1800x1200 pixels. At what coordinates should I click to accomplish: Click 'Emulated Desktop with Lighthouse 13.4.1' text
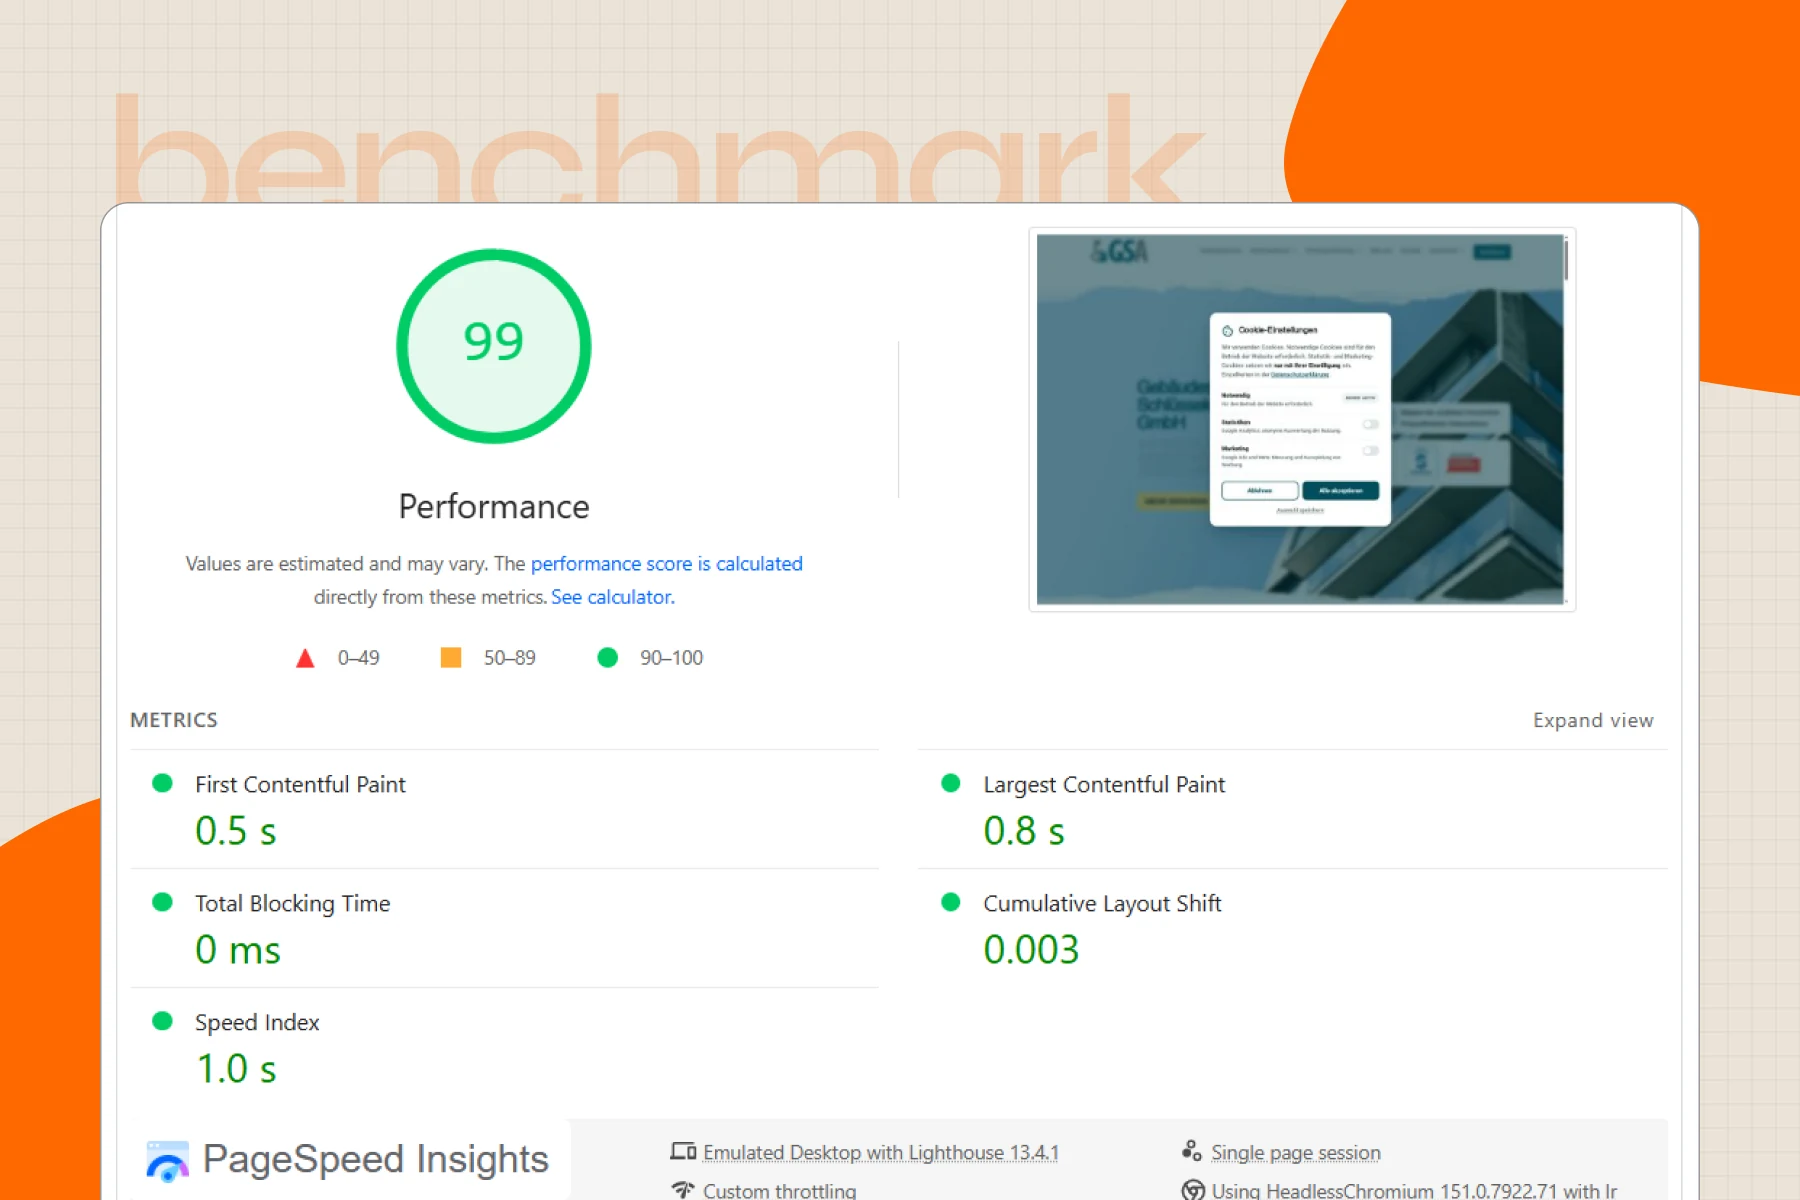(881, 1153)
